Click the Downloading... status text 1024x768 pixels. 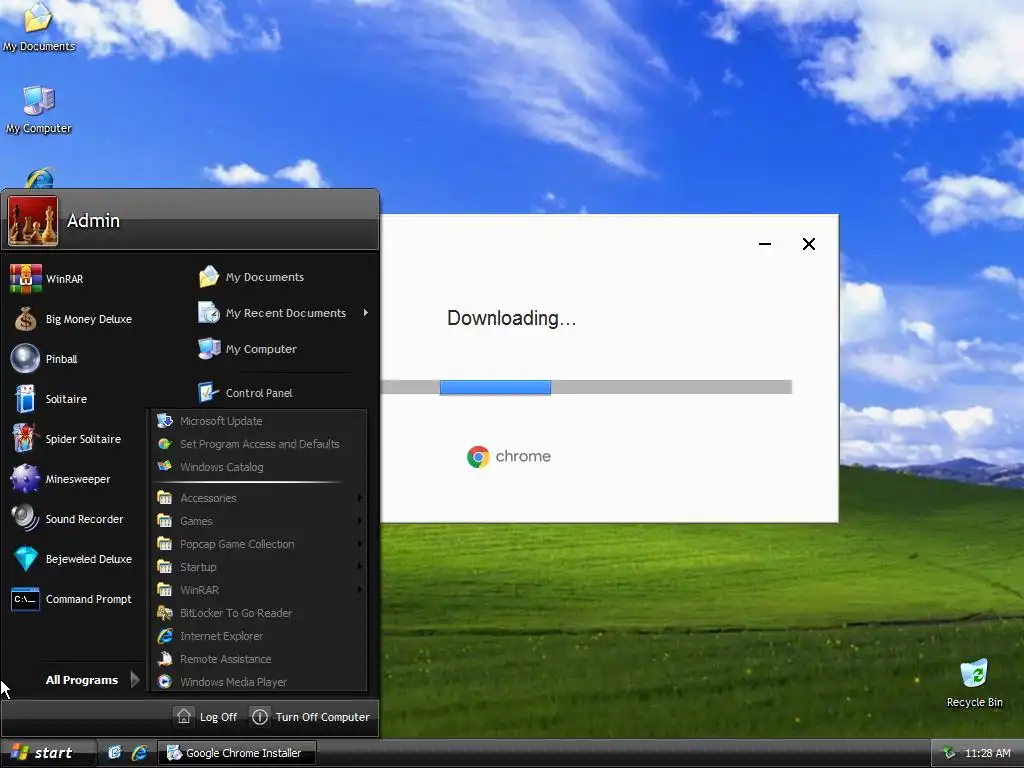click(511, 318)
